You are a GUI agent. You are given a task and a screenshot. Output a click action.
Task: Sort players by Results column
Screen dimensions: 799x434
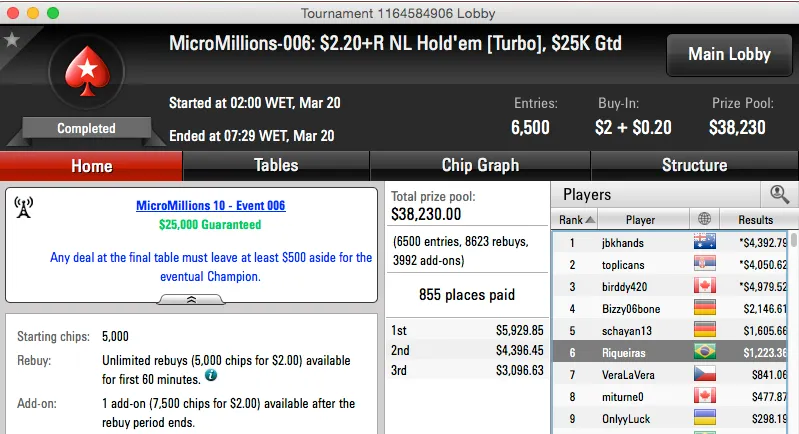coord(755,219)
